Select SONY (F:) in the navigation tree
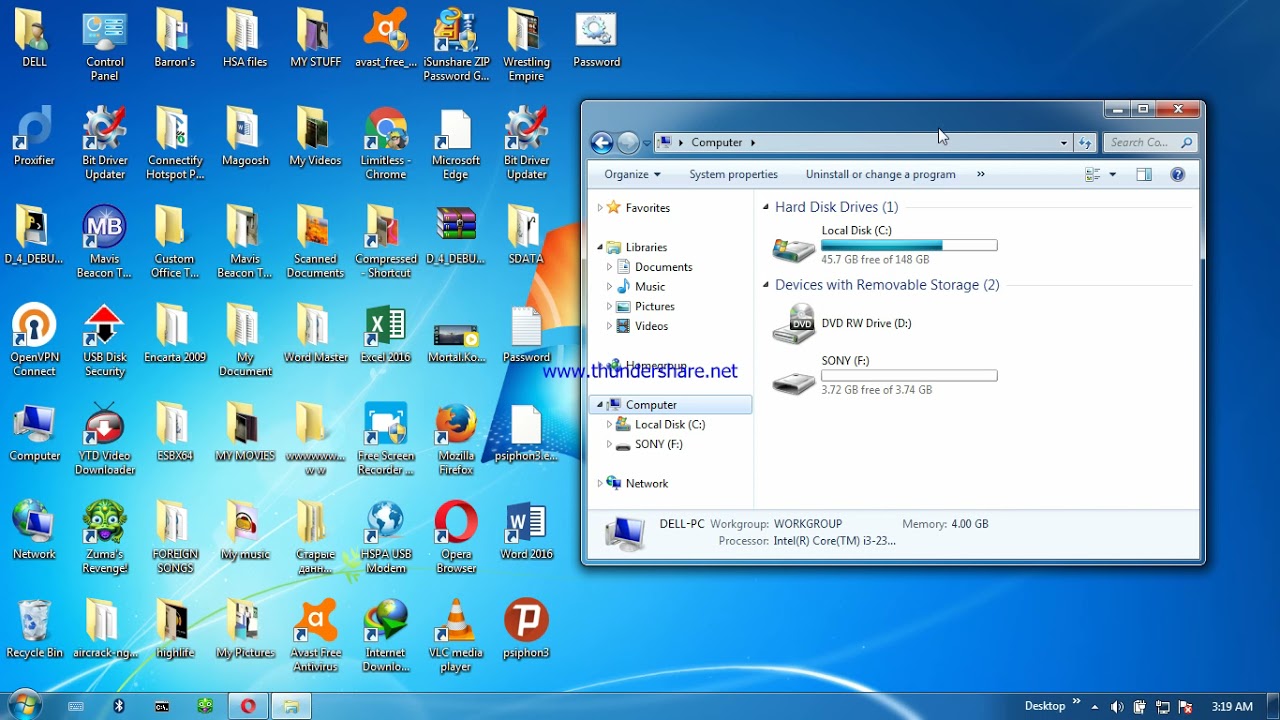This screenshot has height=720, width=1280. 658,444
